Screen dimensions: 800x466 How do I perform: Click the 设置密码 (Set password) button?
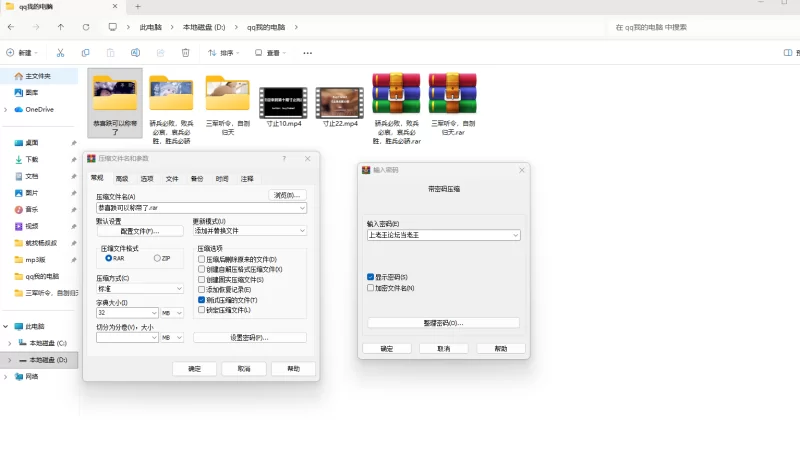coord(249,338)
